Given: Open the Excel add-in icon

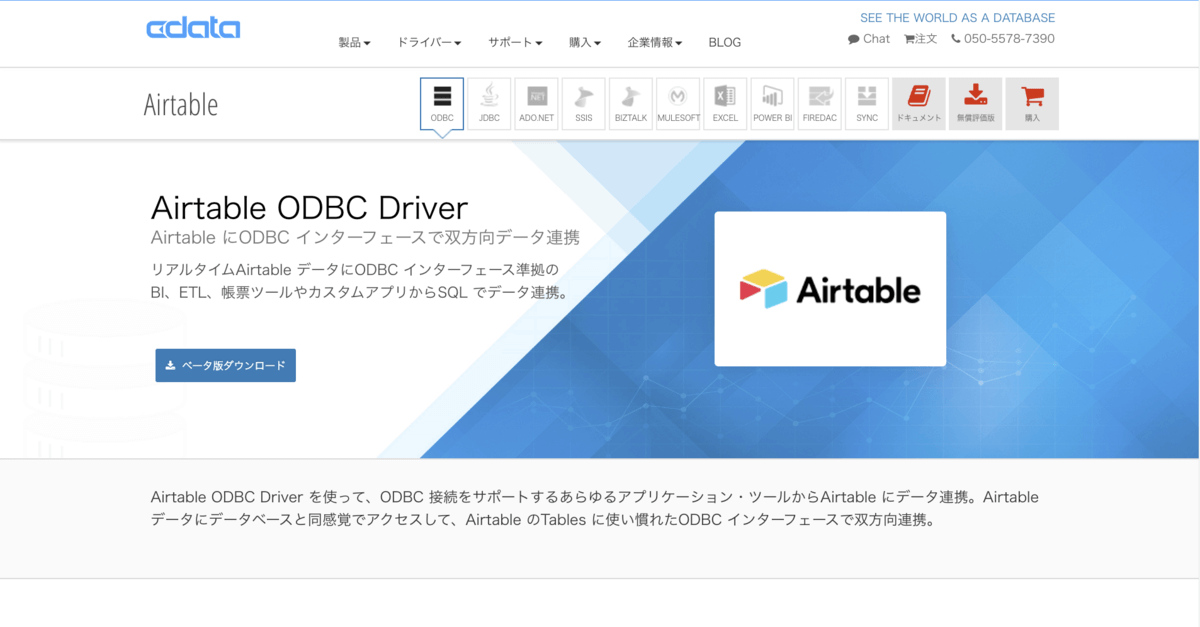Looking at the screenshot, I should 725,104.
